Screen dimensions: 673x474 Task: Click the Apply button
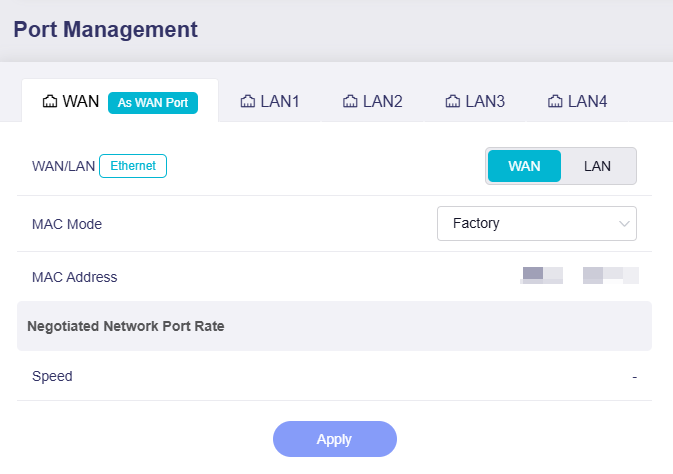(335, 439)
